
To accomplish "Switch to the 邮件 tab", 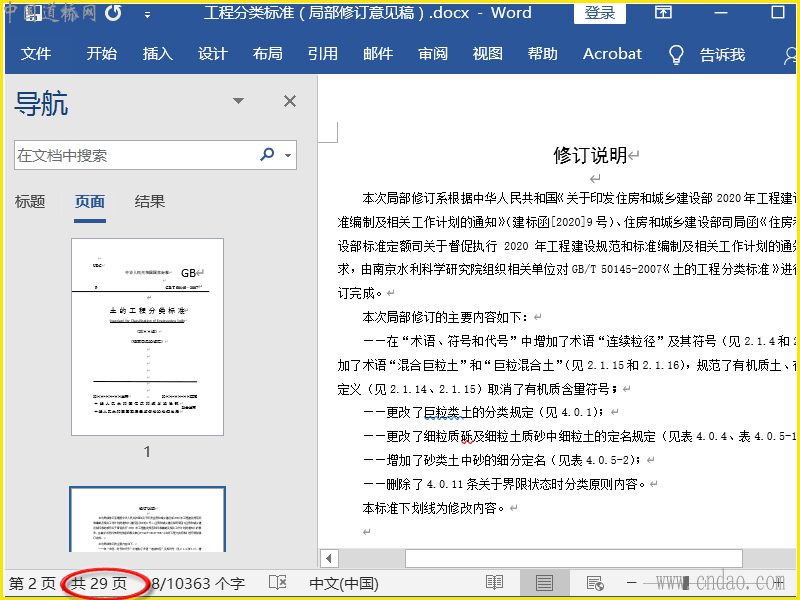I will 378,54.
